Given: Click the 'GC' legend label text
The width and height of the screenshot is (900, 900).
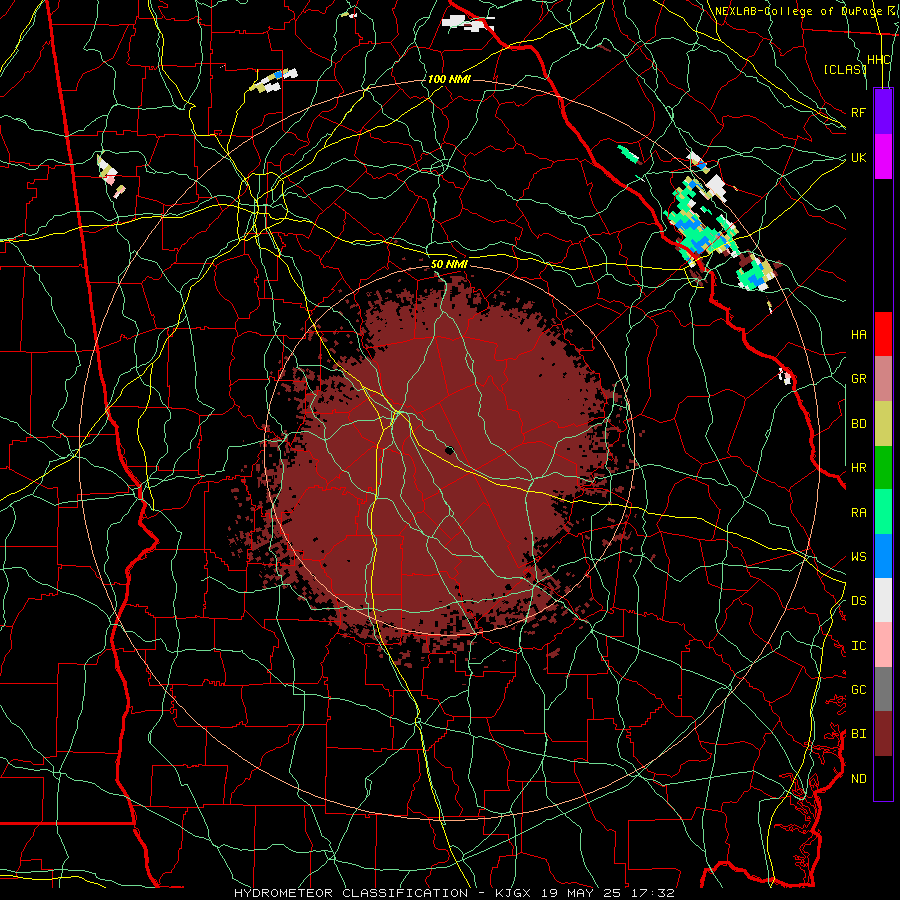Looking at the screenshot, I should coord(859,690).
